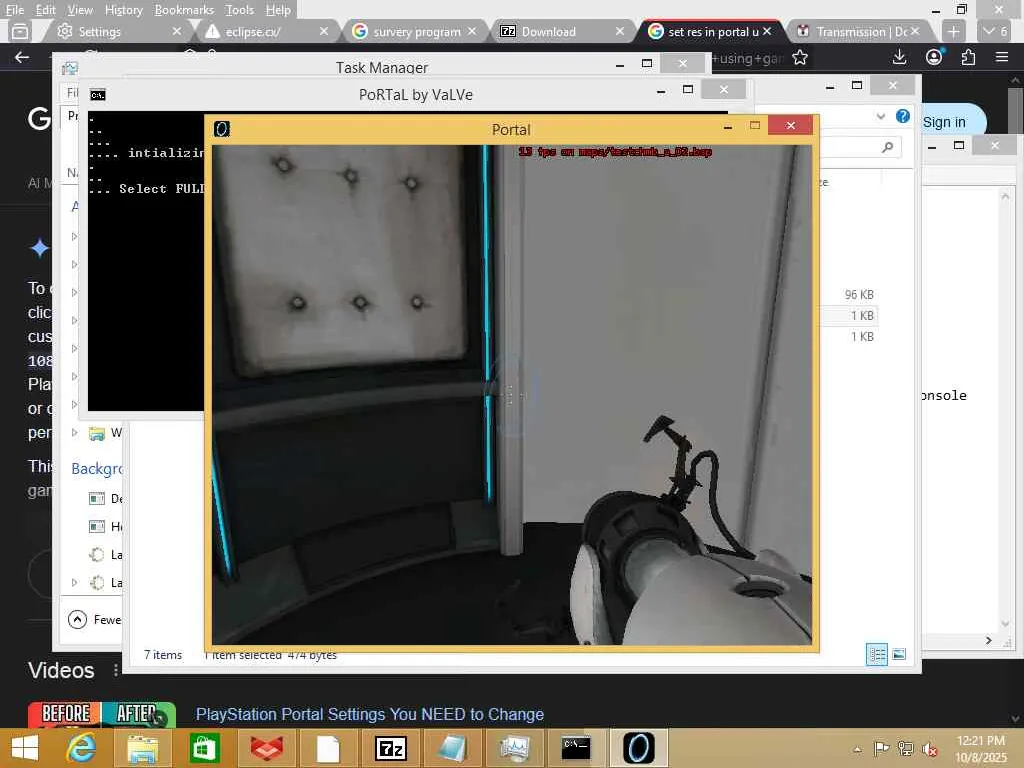Viewport: 1024px width, 768px height.
Task: Switch to Portal game taskbar icon
Action: pos(638,748)
